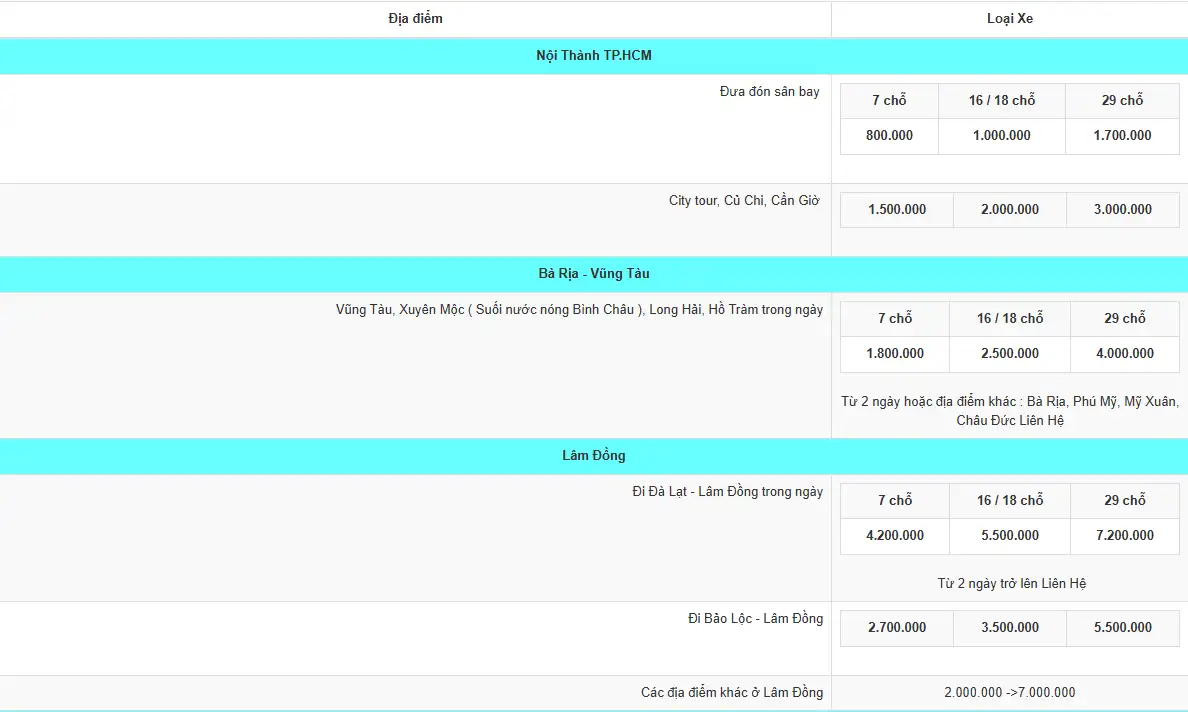Choose the 1.800.000 Vũng Tàu price

click(x=895, y=354)
